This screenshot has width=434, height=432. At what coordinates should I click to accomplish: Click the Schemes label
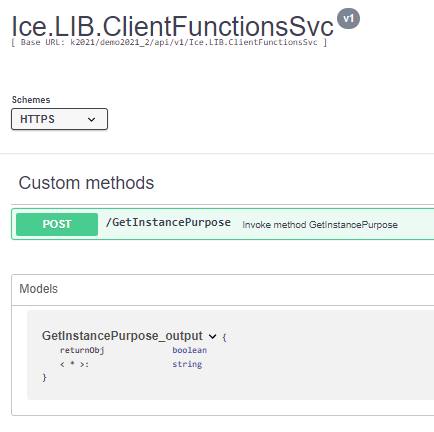tap(31, 100)
